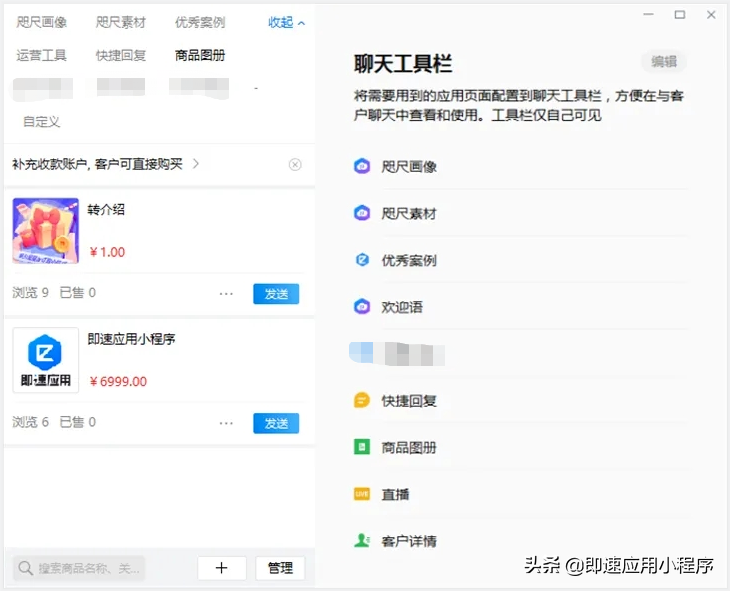Click the 咫尺素材 icon in toolbar list
Image resolution: width=730 pixels, height=591 pixels.
pyautogui.click(x=362, y=213)
